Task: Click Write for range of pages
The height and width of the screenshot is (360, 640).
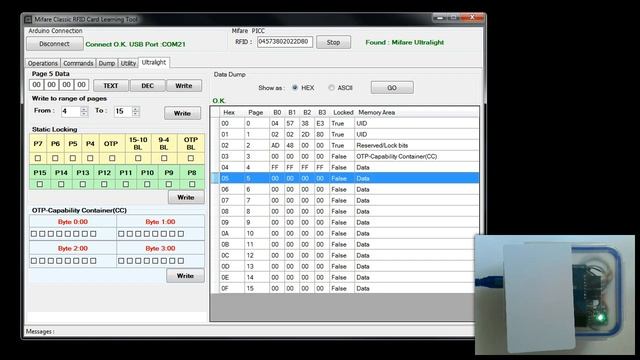Action: 182,113
